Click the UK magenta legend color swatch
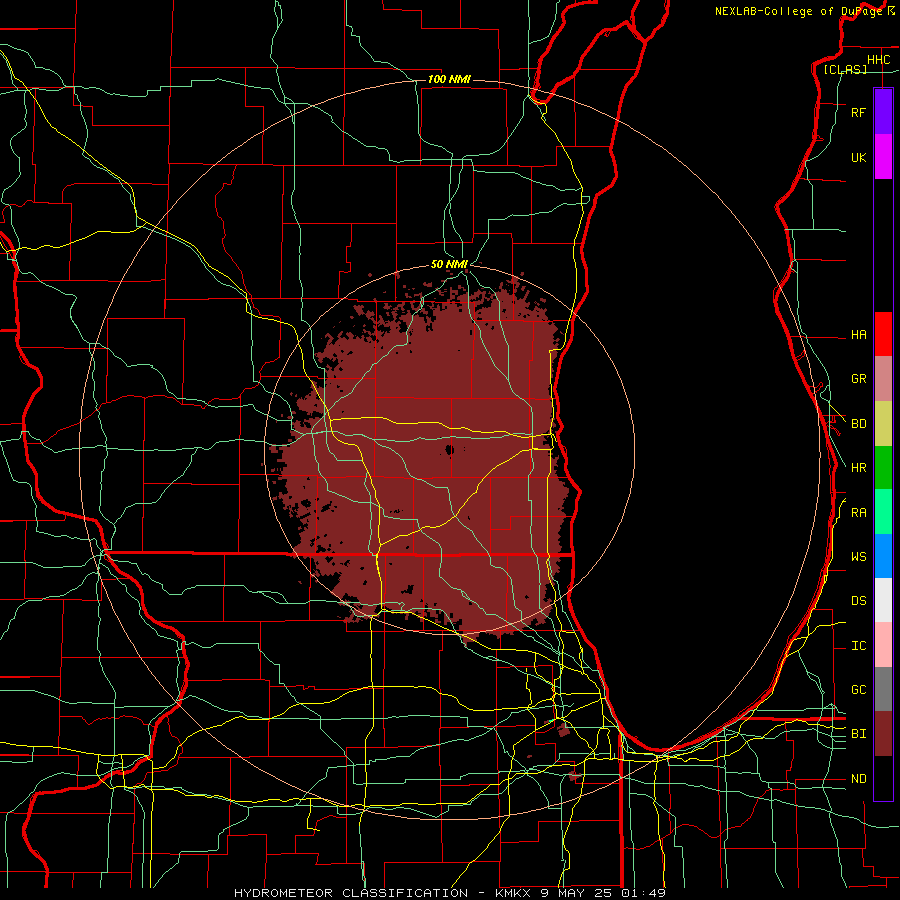Image resolution: width=900 pixels, height=900 pixels. click(x=883, y=157)
